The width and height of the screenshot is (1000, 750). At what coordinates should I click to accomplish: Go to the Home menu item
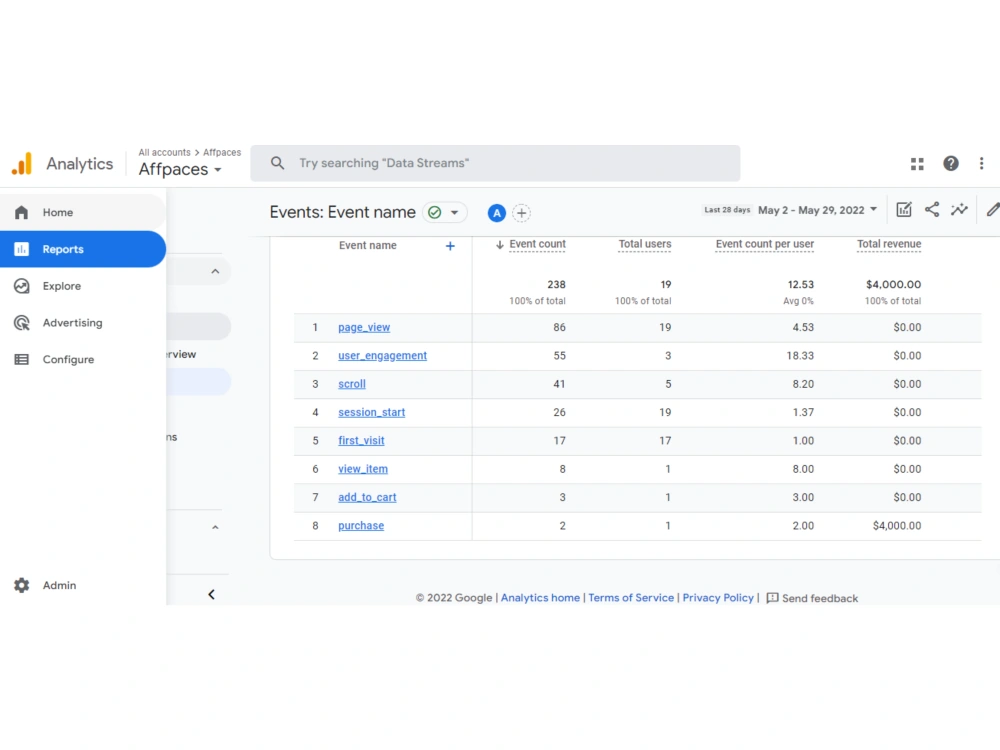[57, 212]
